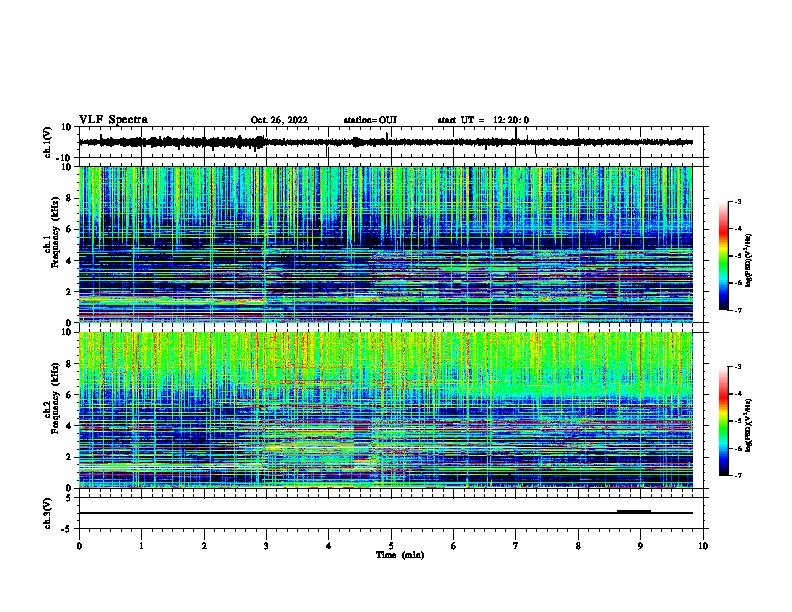Click the time axis tick label '0'
This screenshot has width=792, height=612.
79,546
